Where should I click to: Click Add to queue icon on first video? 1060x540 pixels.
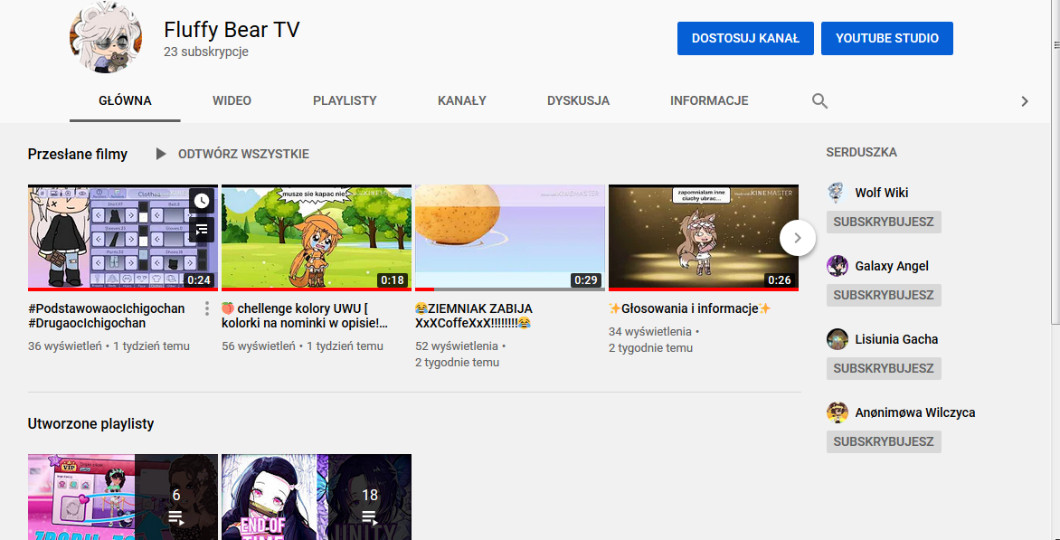pyautogui.click(x=202, y=229)
